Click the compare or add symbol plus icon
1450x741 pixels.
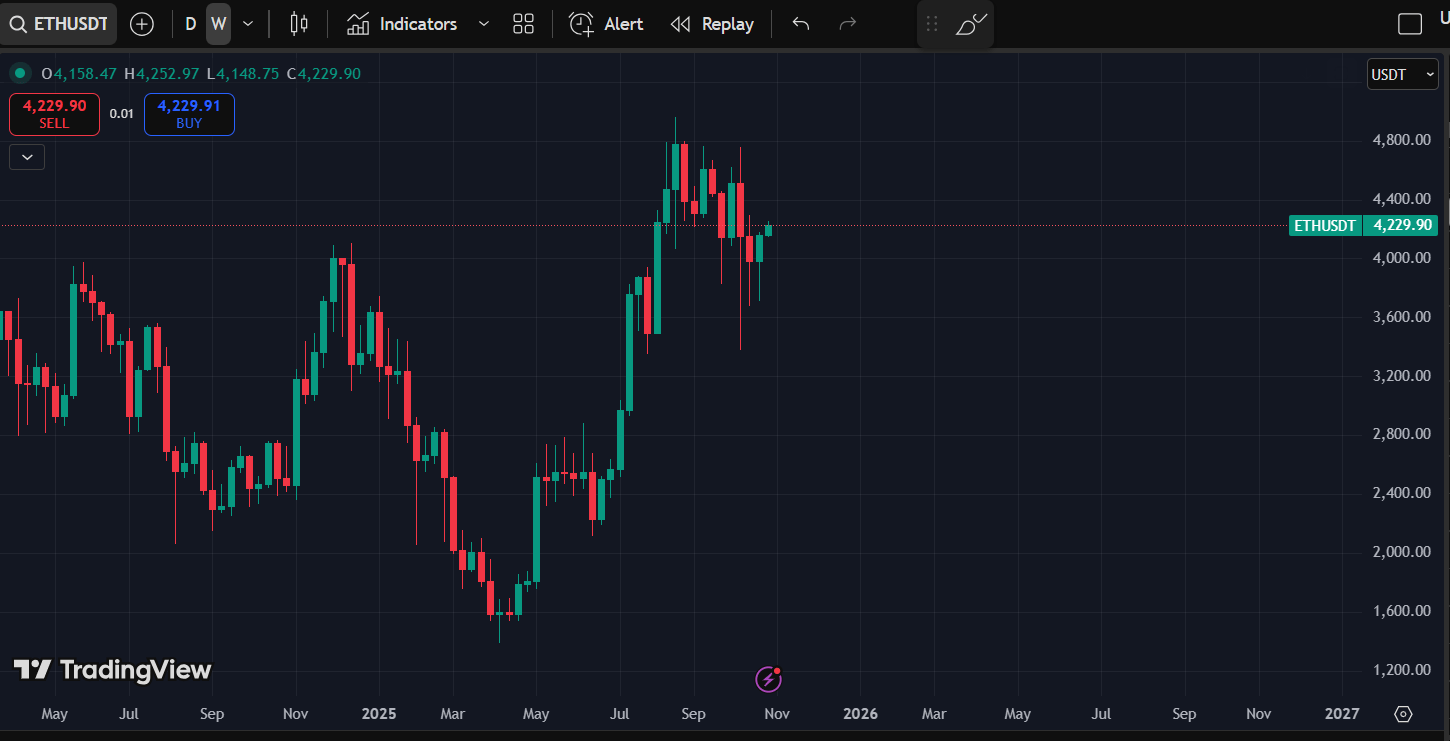(142, 24)
